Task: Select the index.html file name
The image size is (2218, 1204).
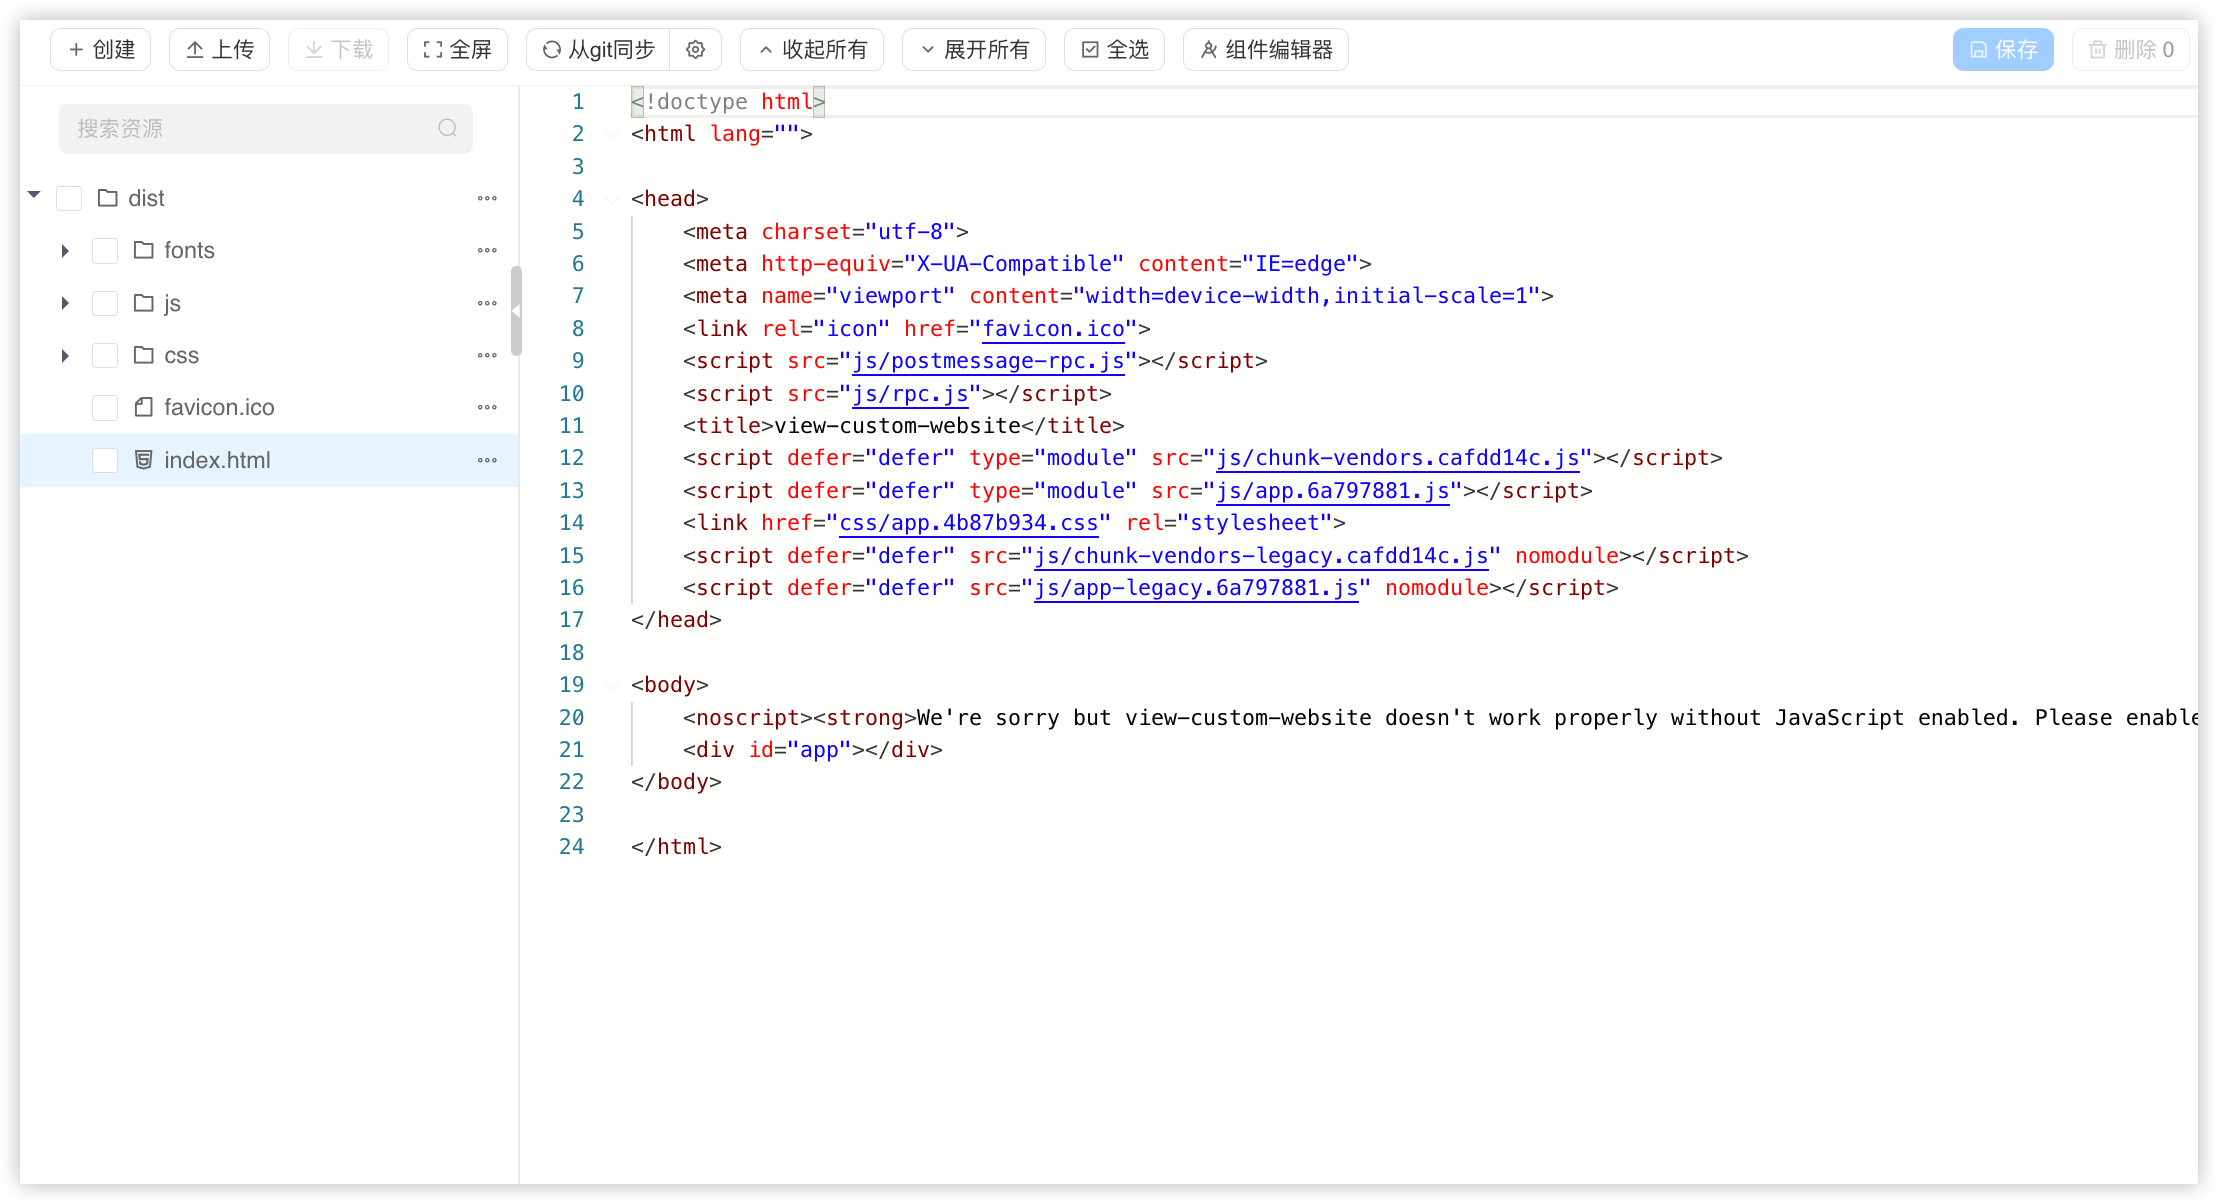Action: (217, 460)
